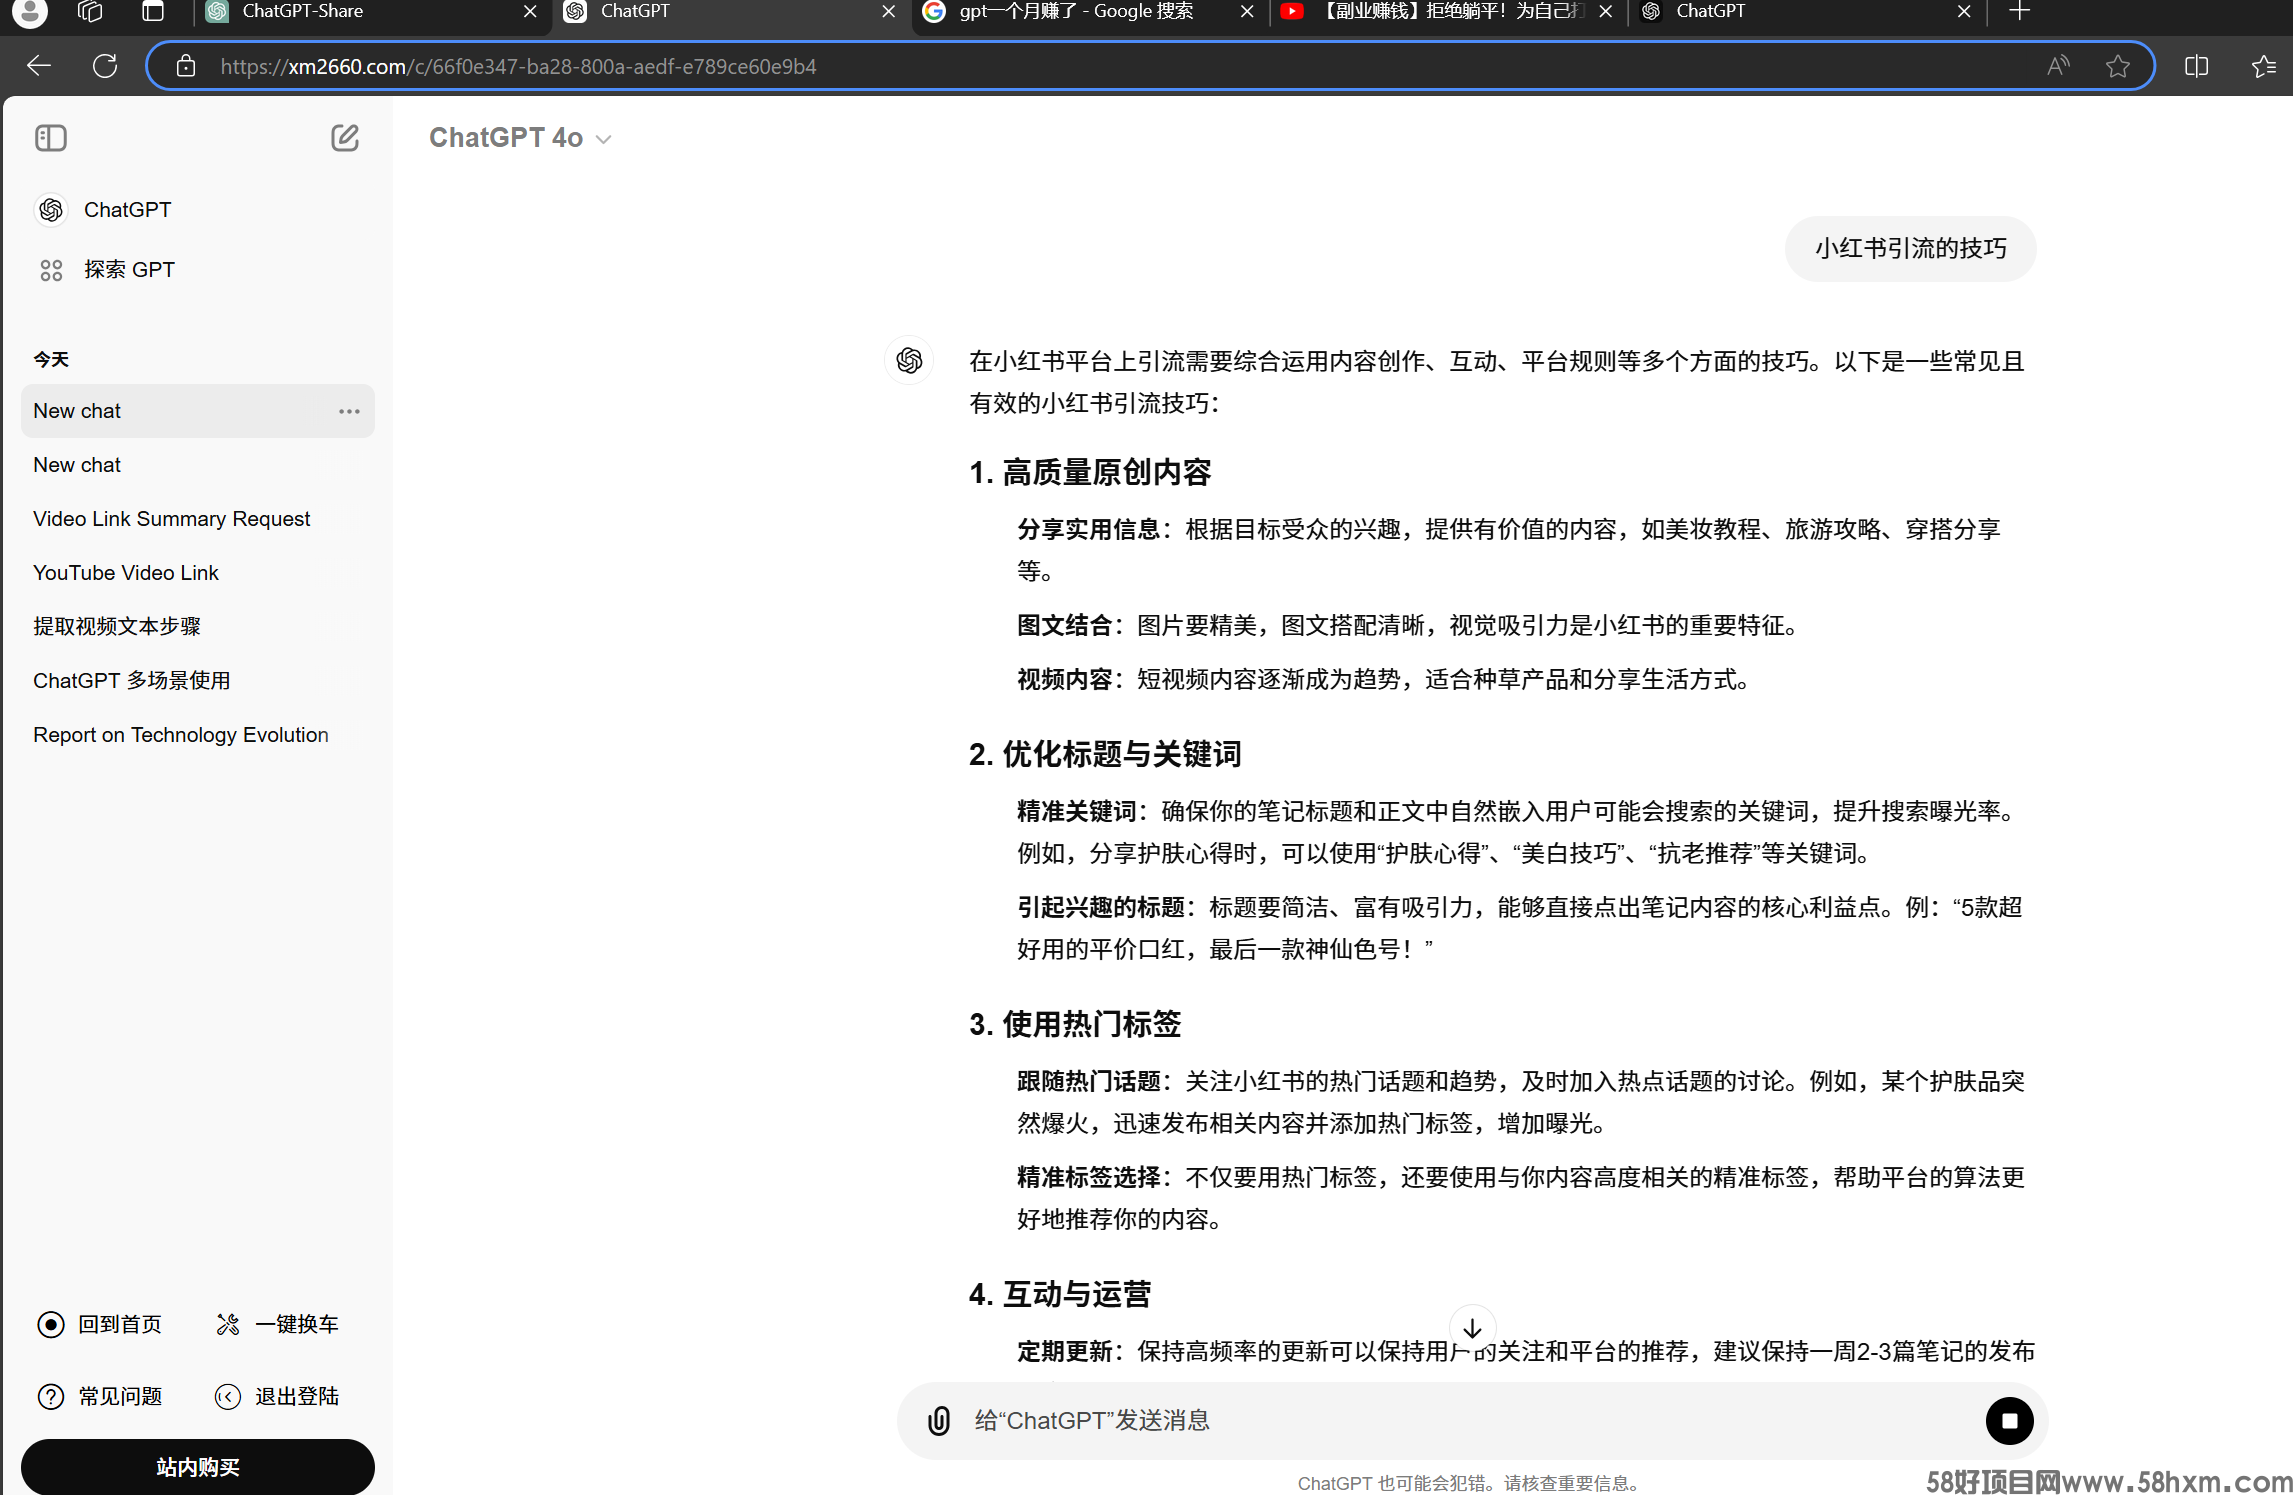The width and height of the screenshot is (2293, 1495).
Task: Expand the ChatGPT 4o model dropdown
Action: 520,138
